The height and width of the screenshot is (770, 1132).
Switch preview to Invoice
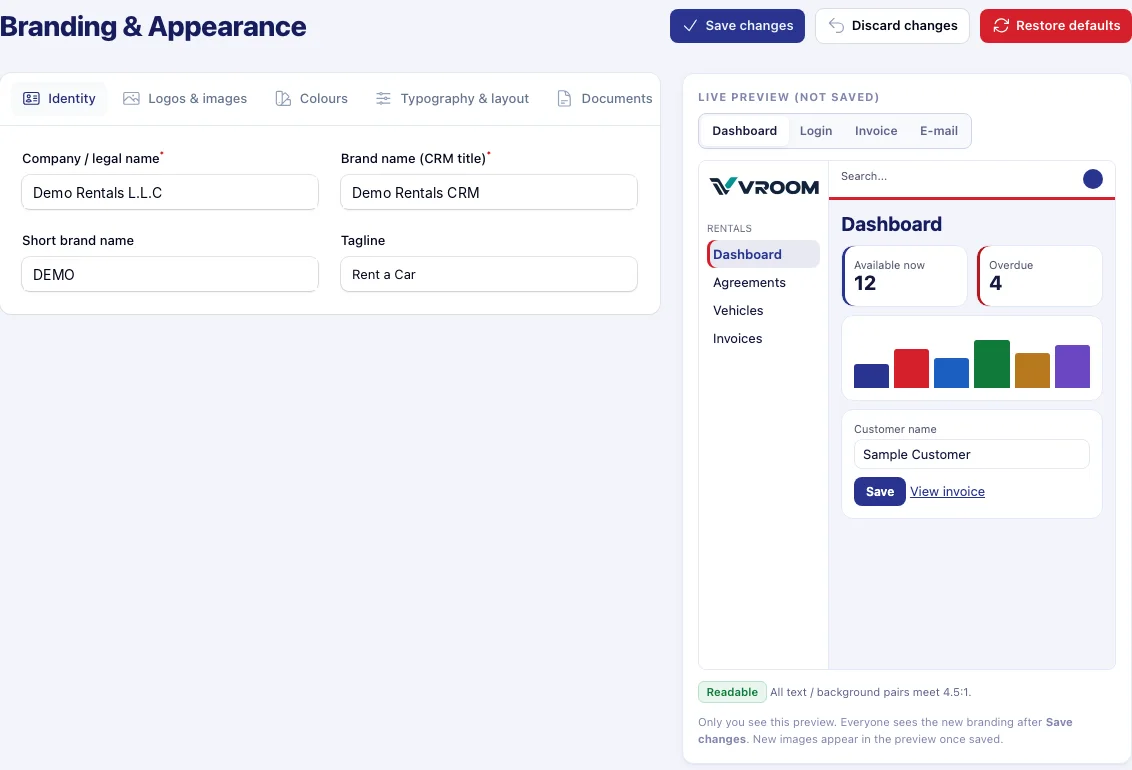tap(876, 131)
